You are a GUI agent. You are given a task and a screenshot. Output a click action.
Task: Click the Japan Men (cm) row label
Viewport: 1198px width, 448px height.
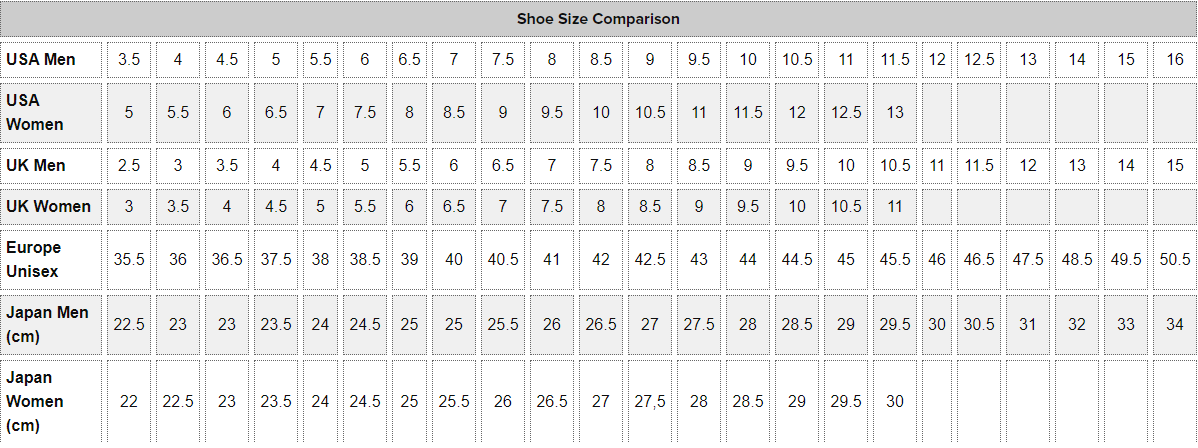click(x=47, y=324)
